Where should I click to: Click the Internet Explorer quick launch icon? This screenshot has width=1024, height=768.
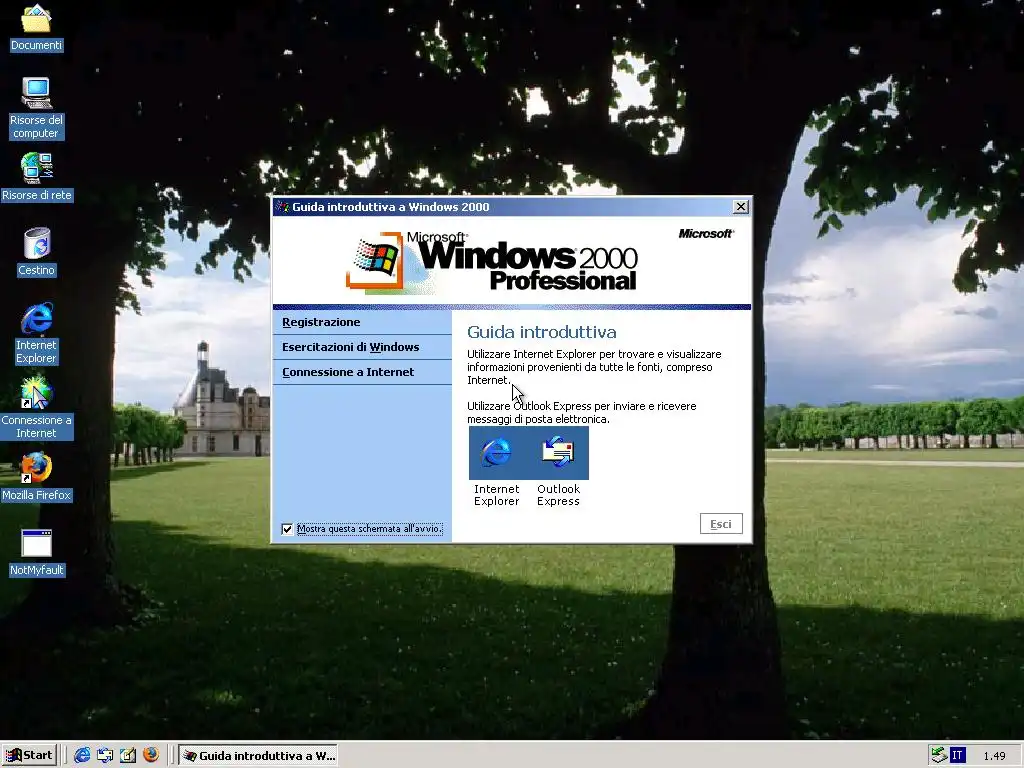82,755
